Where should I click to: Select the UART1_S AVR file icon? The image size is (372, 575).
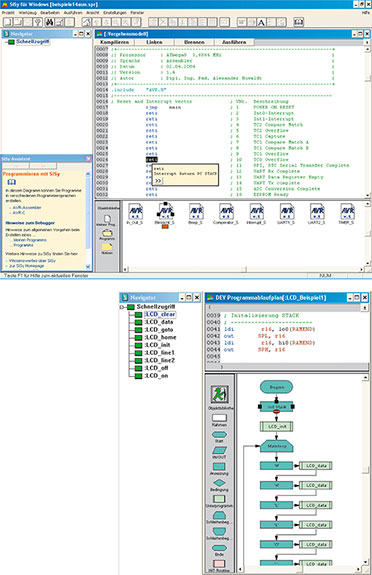pos(287,213)
